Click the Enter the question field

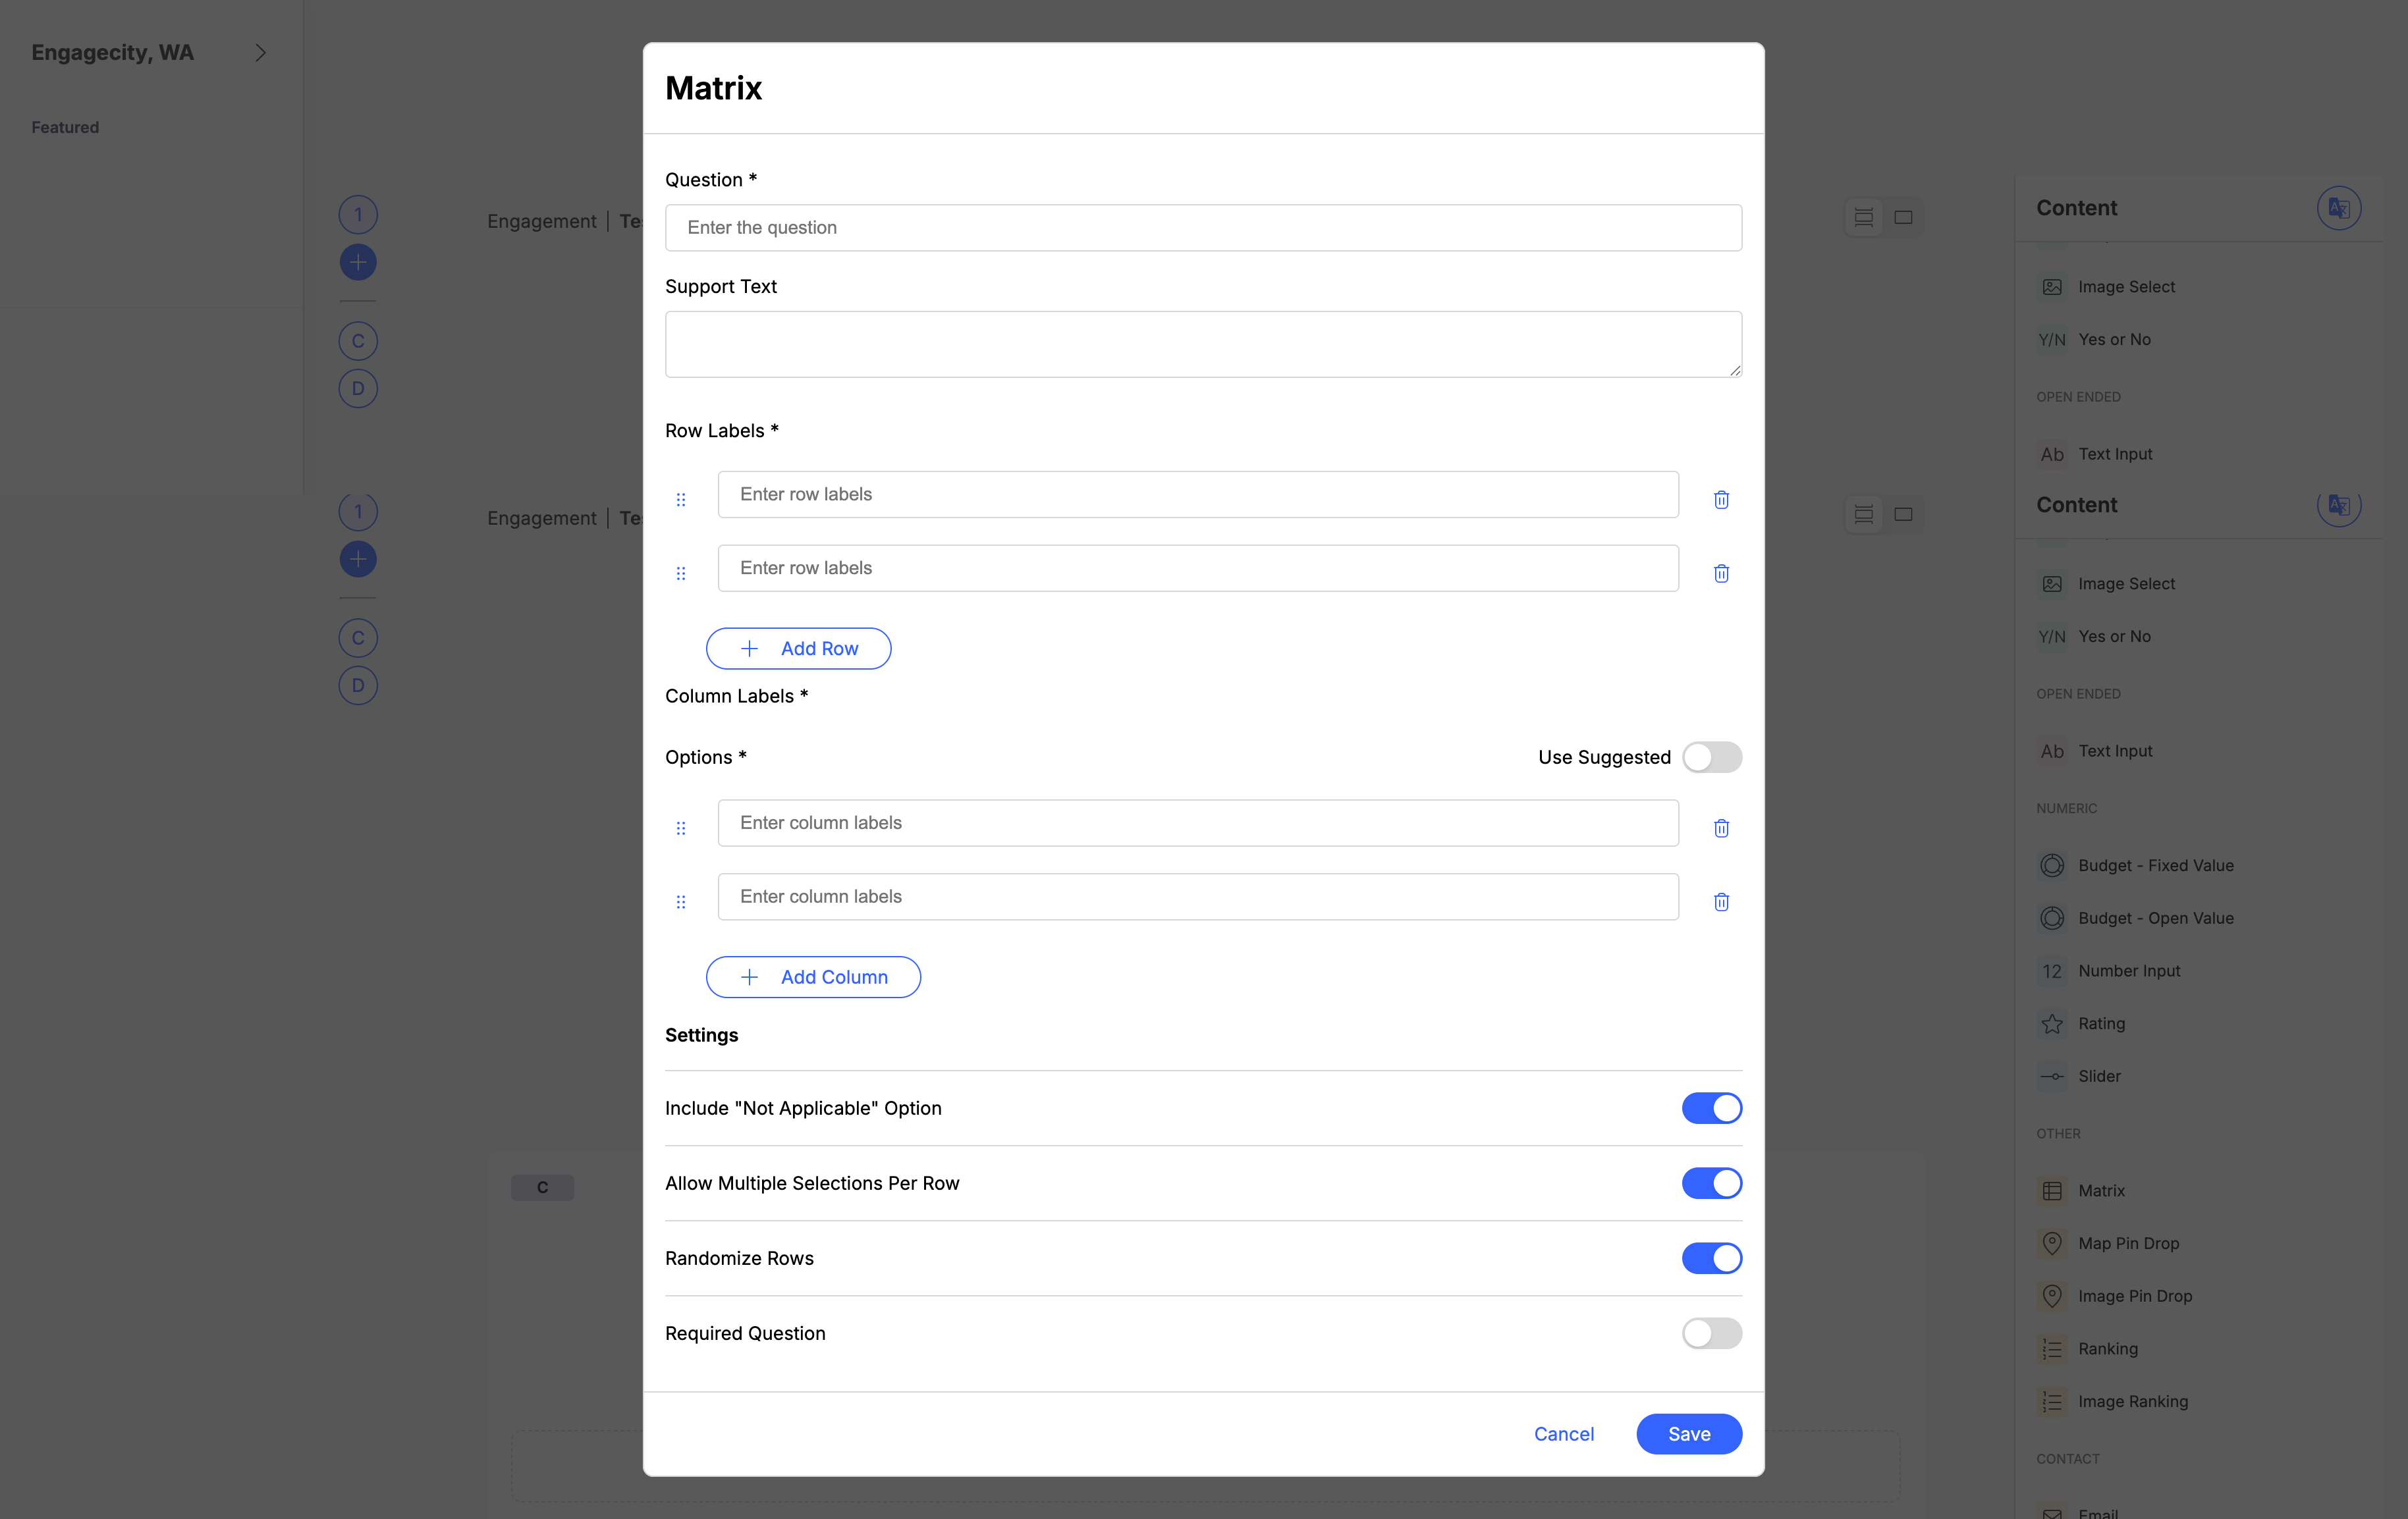pos(1203,228)
